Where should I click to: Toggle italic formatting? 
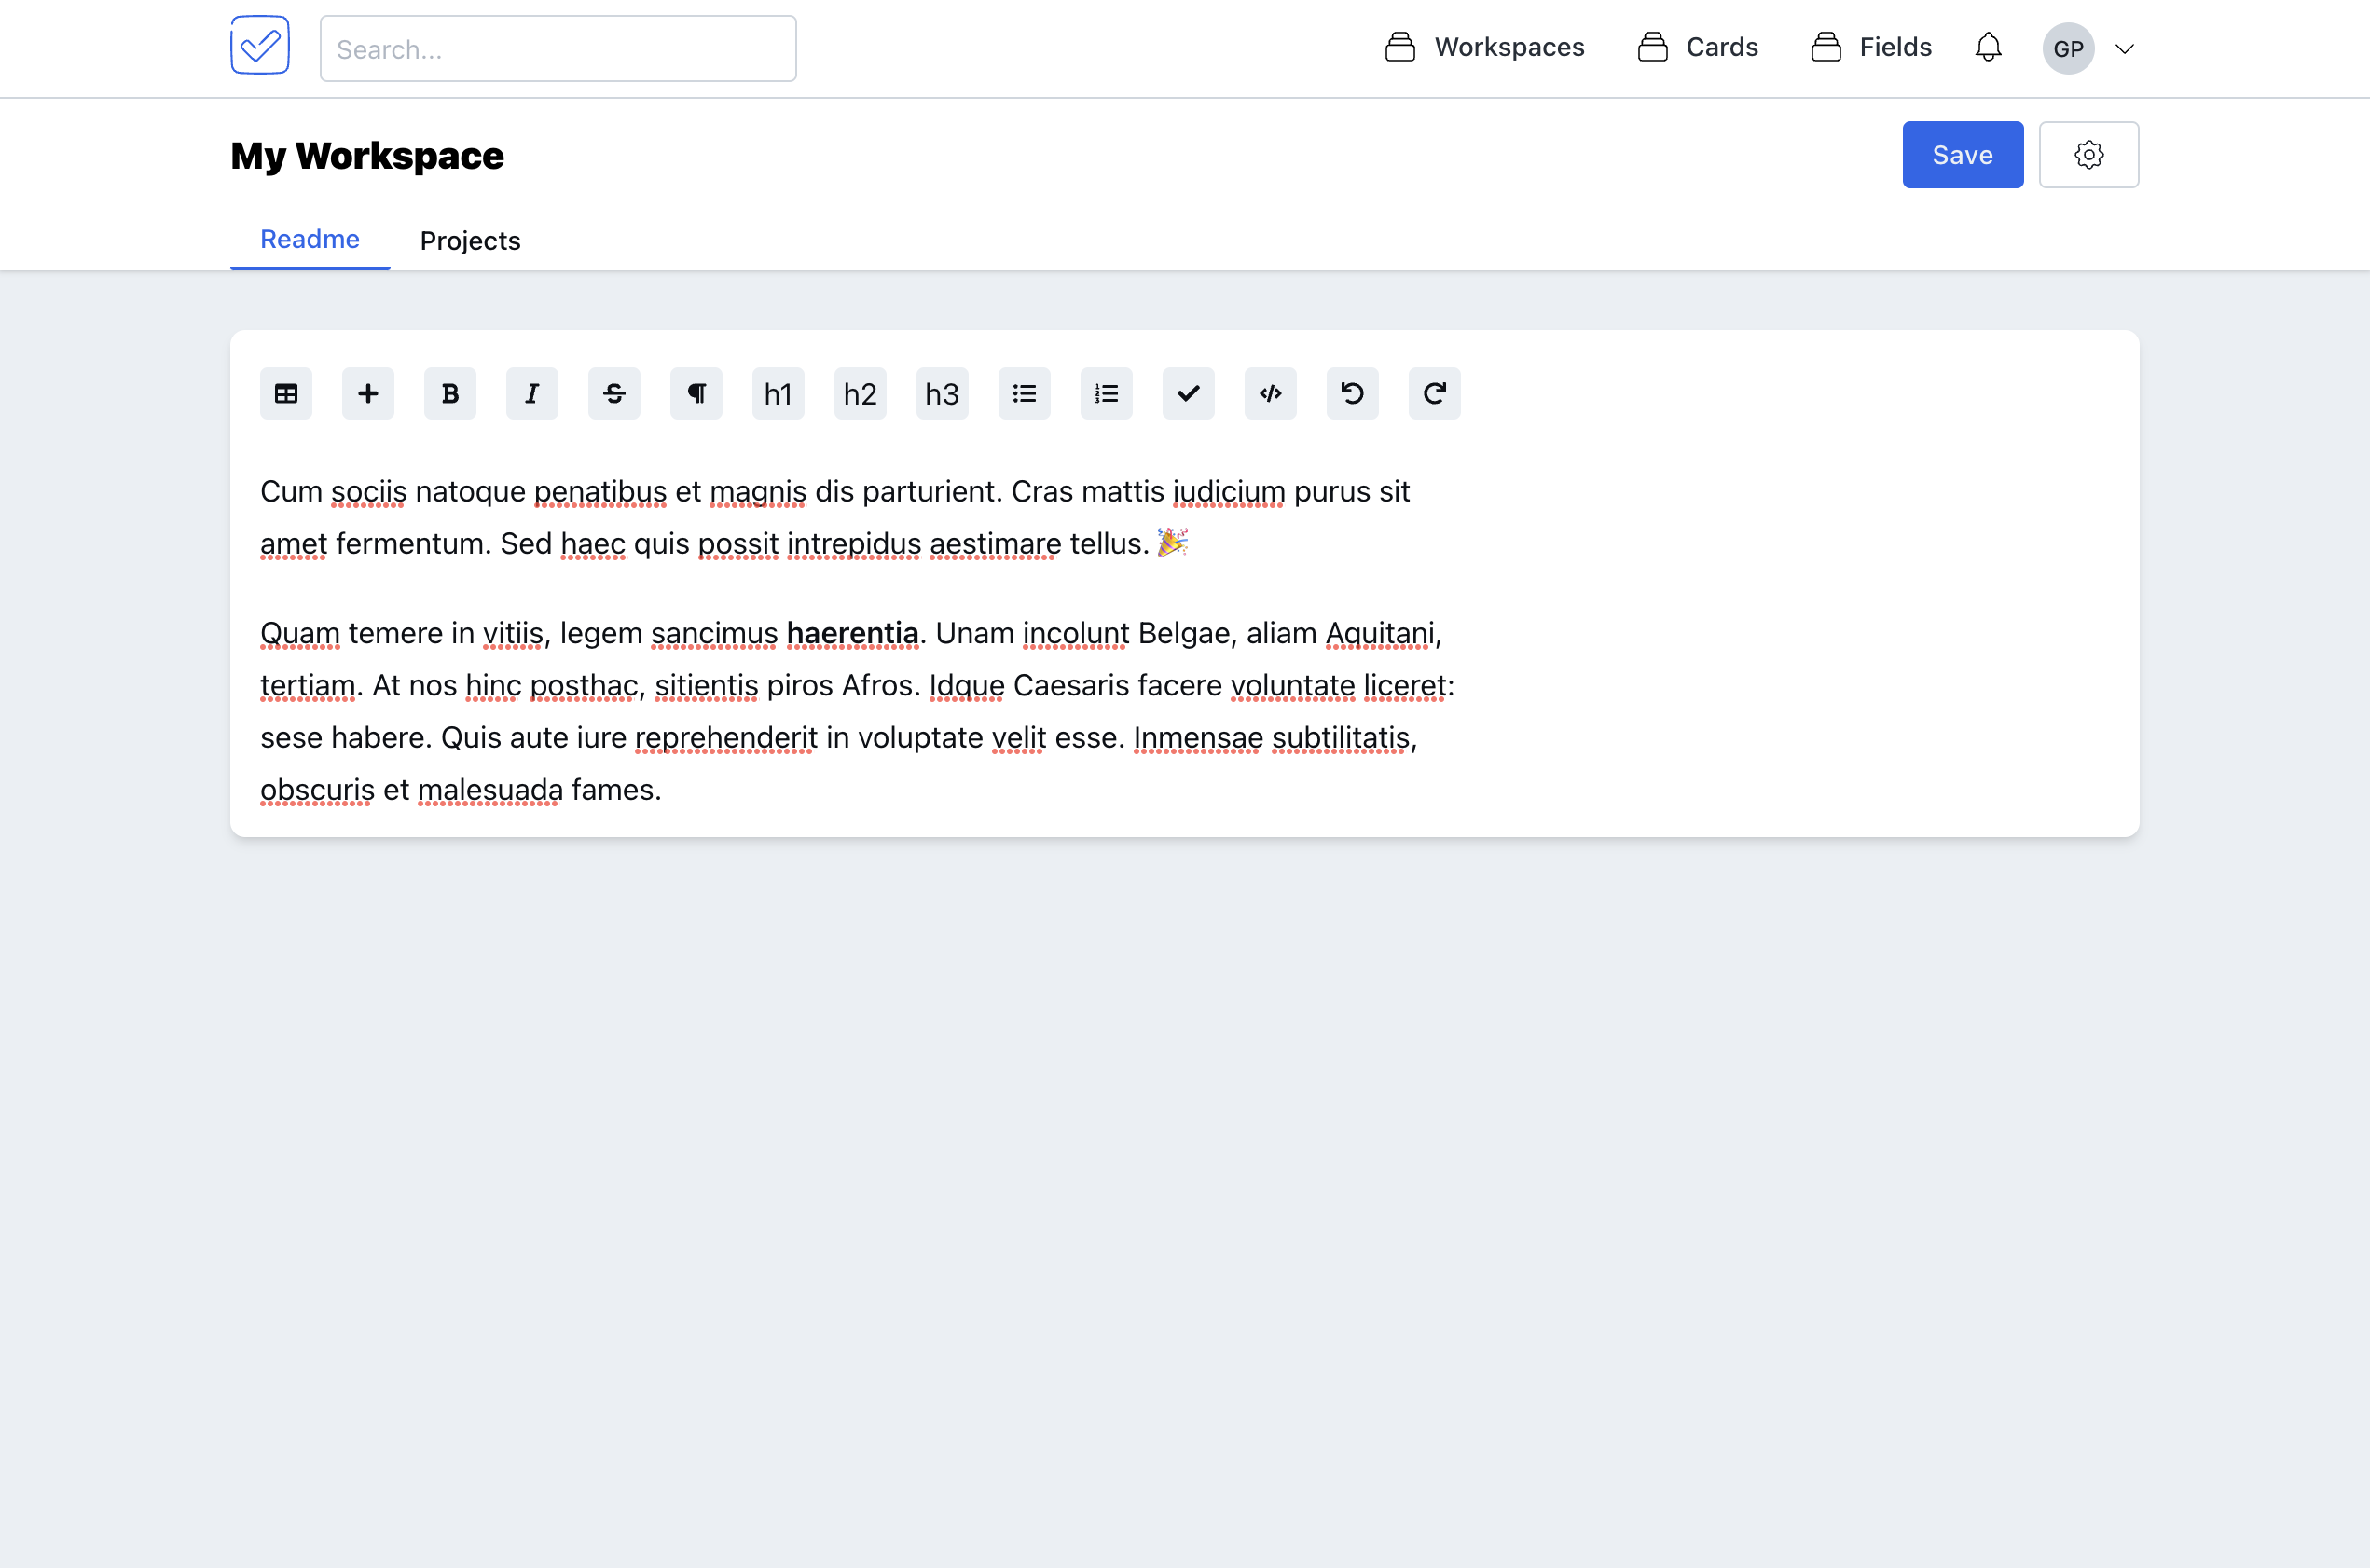pos(532,393)
